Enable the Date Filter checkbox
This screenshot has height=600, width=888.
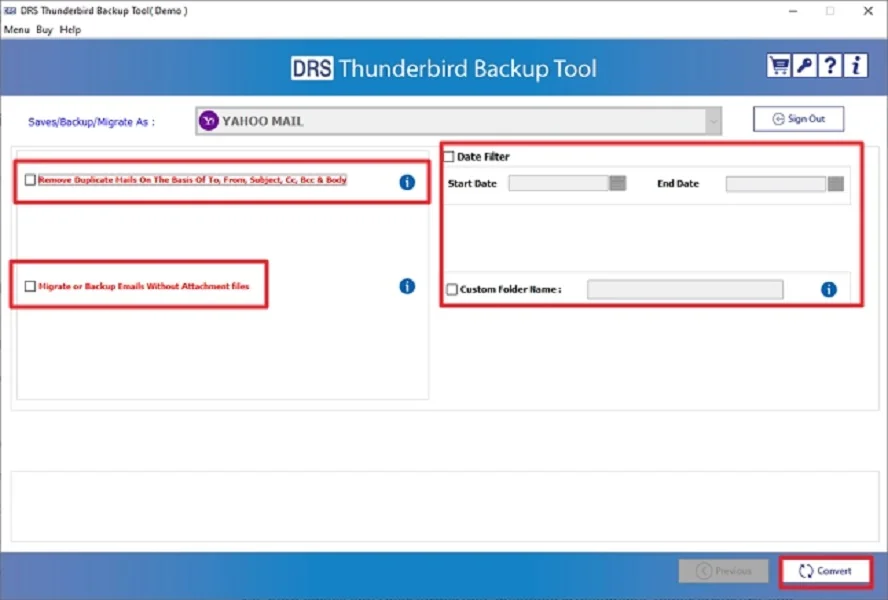[448, 156]
